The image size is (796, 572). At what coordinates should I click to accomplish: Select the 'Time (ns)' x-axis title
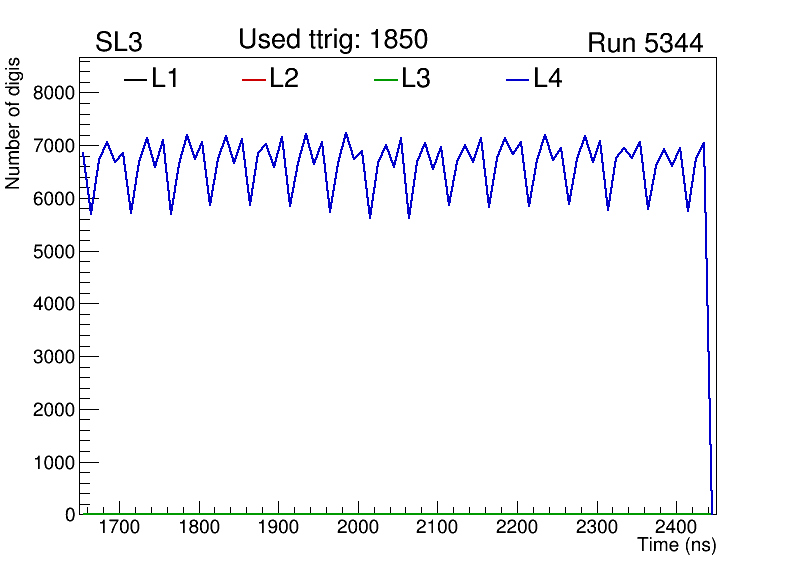(x=677, y=546)
